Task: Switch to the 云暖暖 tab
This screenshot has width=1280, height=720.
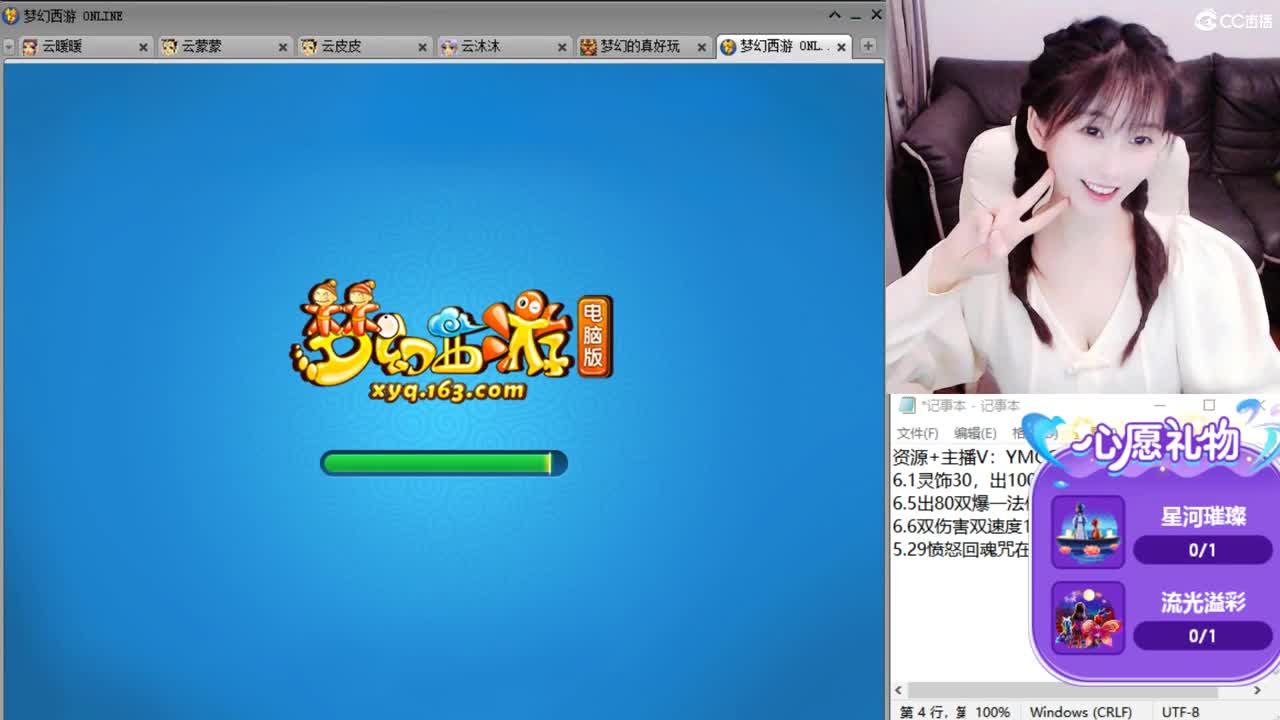Action: pyautogui.click(x=70, y=46)
